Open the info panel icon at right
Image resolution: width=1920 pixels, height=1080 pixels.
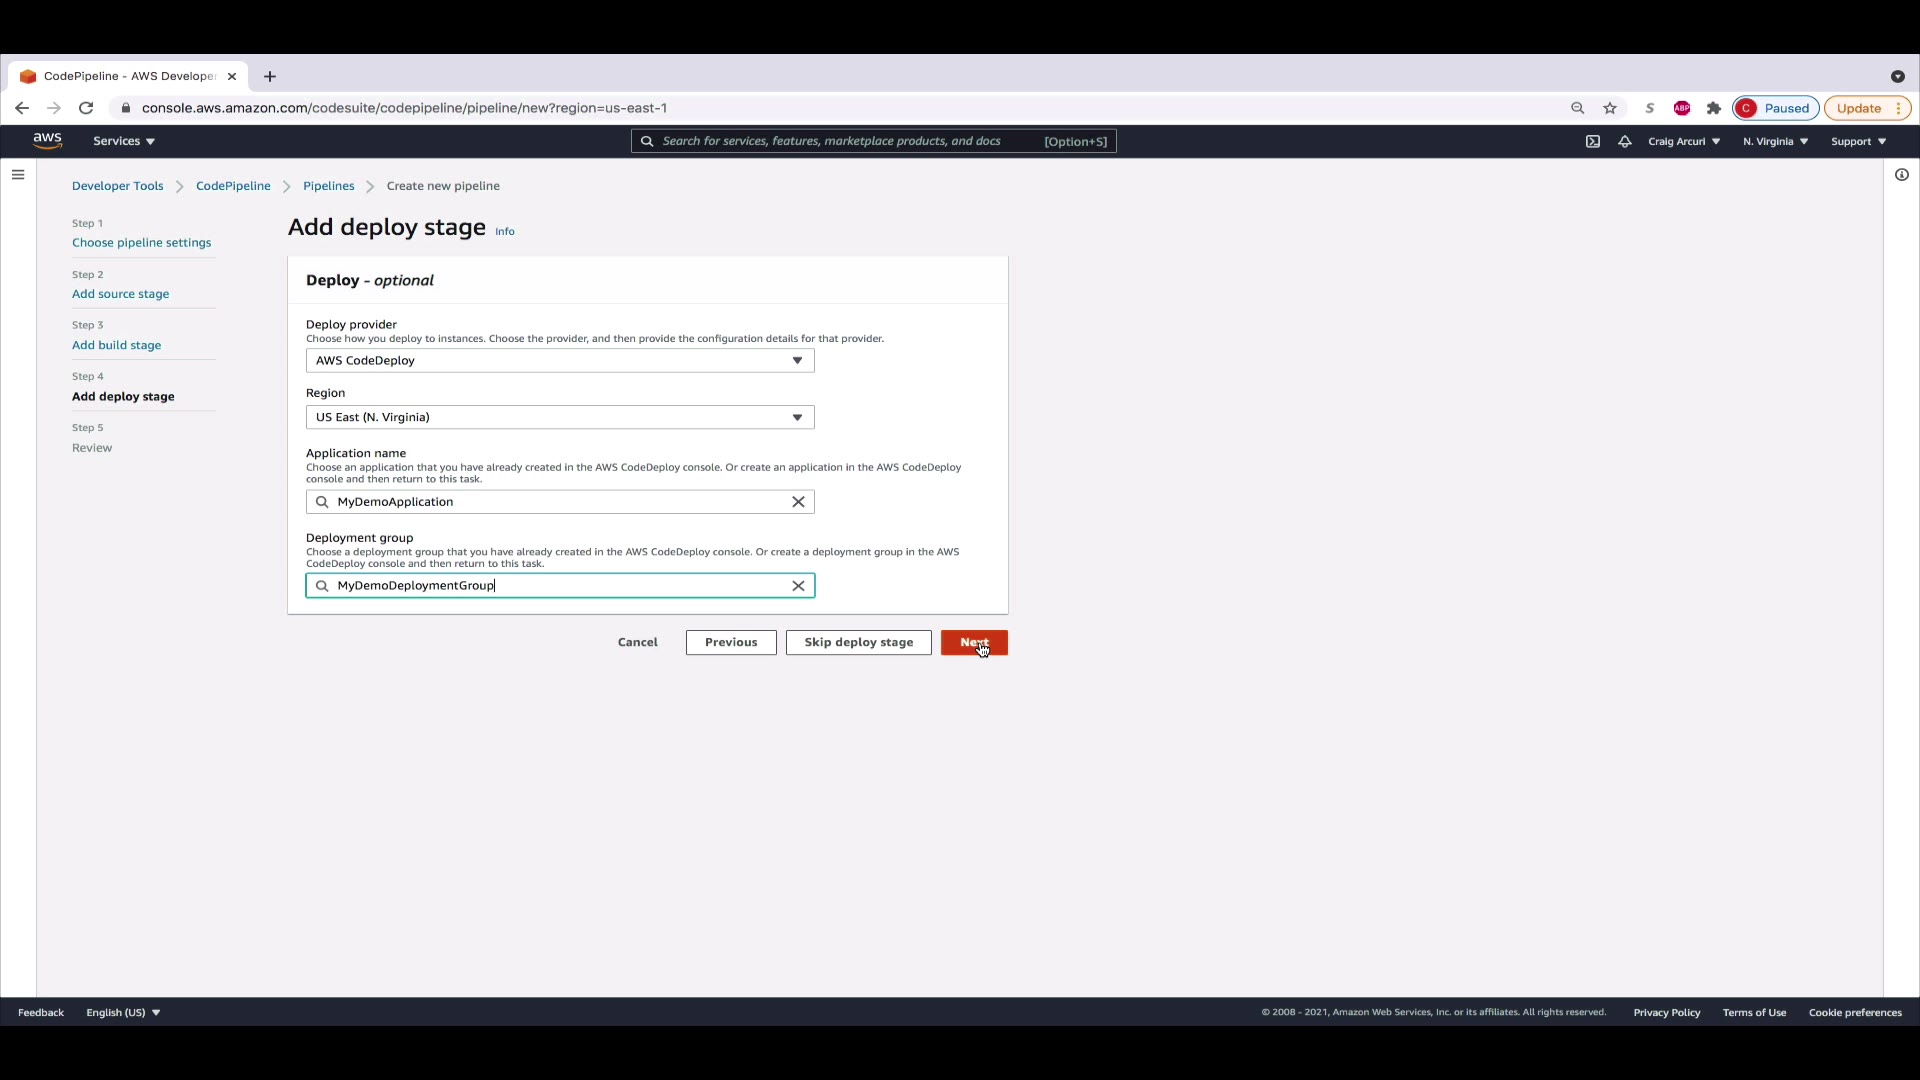pos(1901,175)
